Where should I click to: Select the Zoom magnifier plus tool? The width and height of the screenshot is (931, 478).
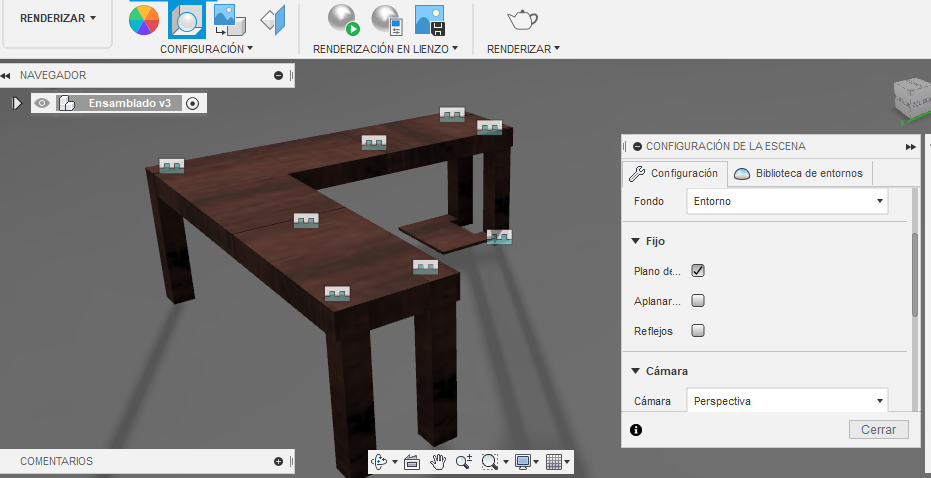(464, 461)
